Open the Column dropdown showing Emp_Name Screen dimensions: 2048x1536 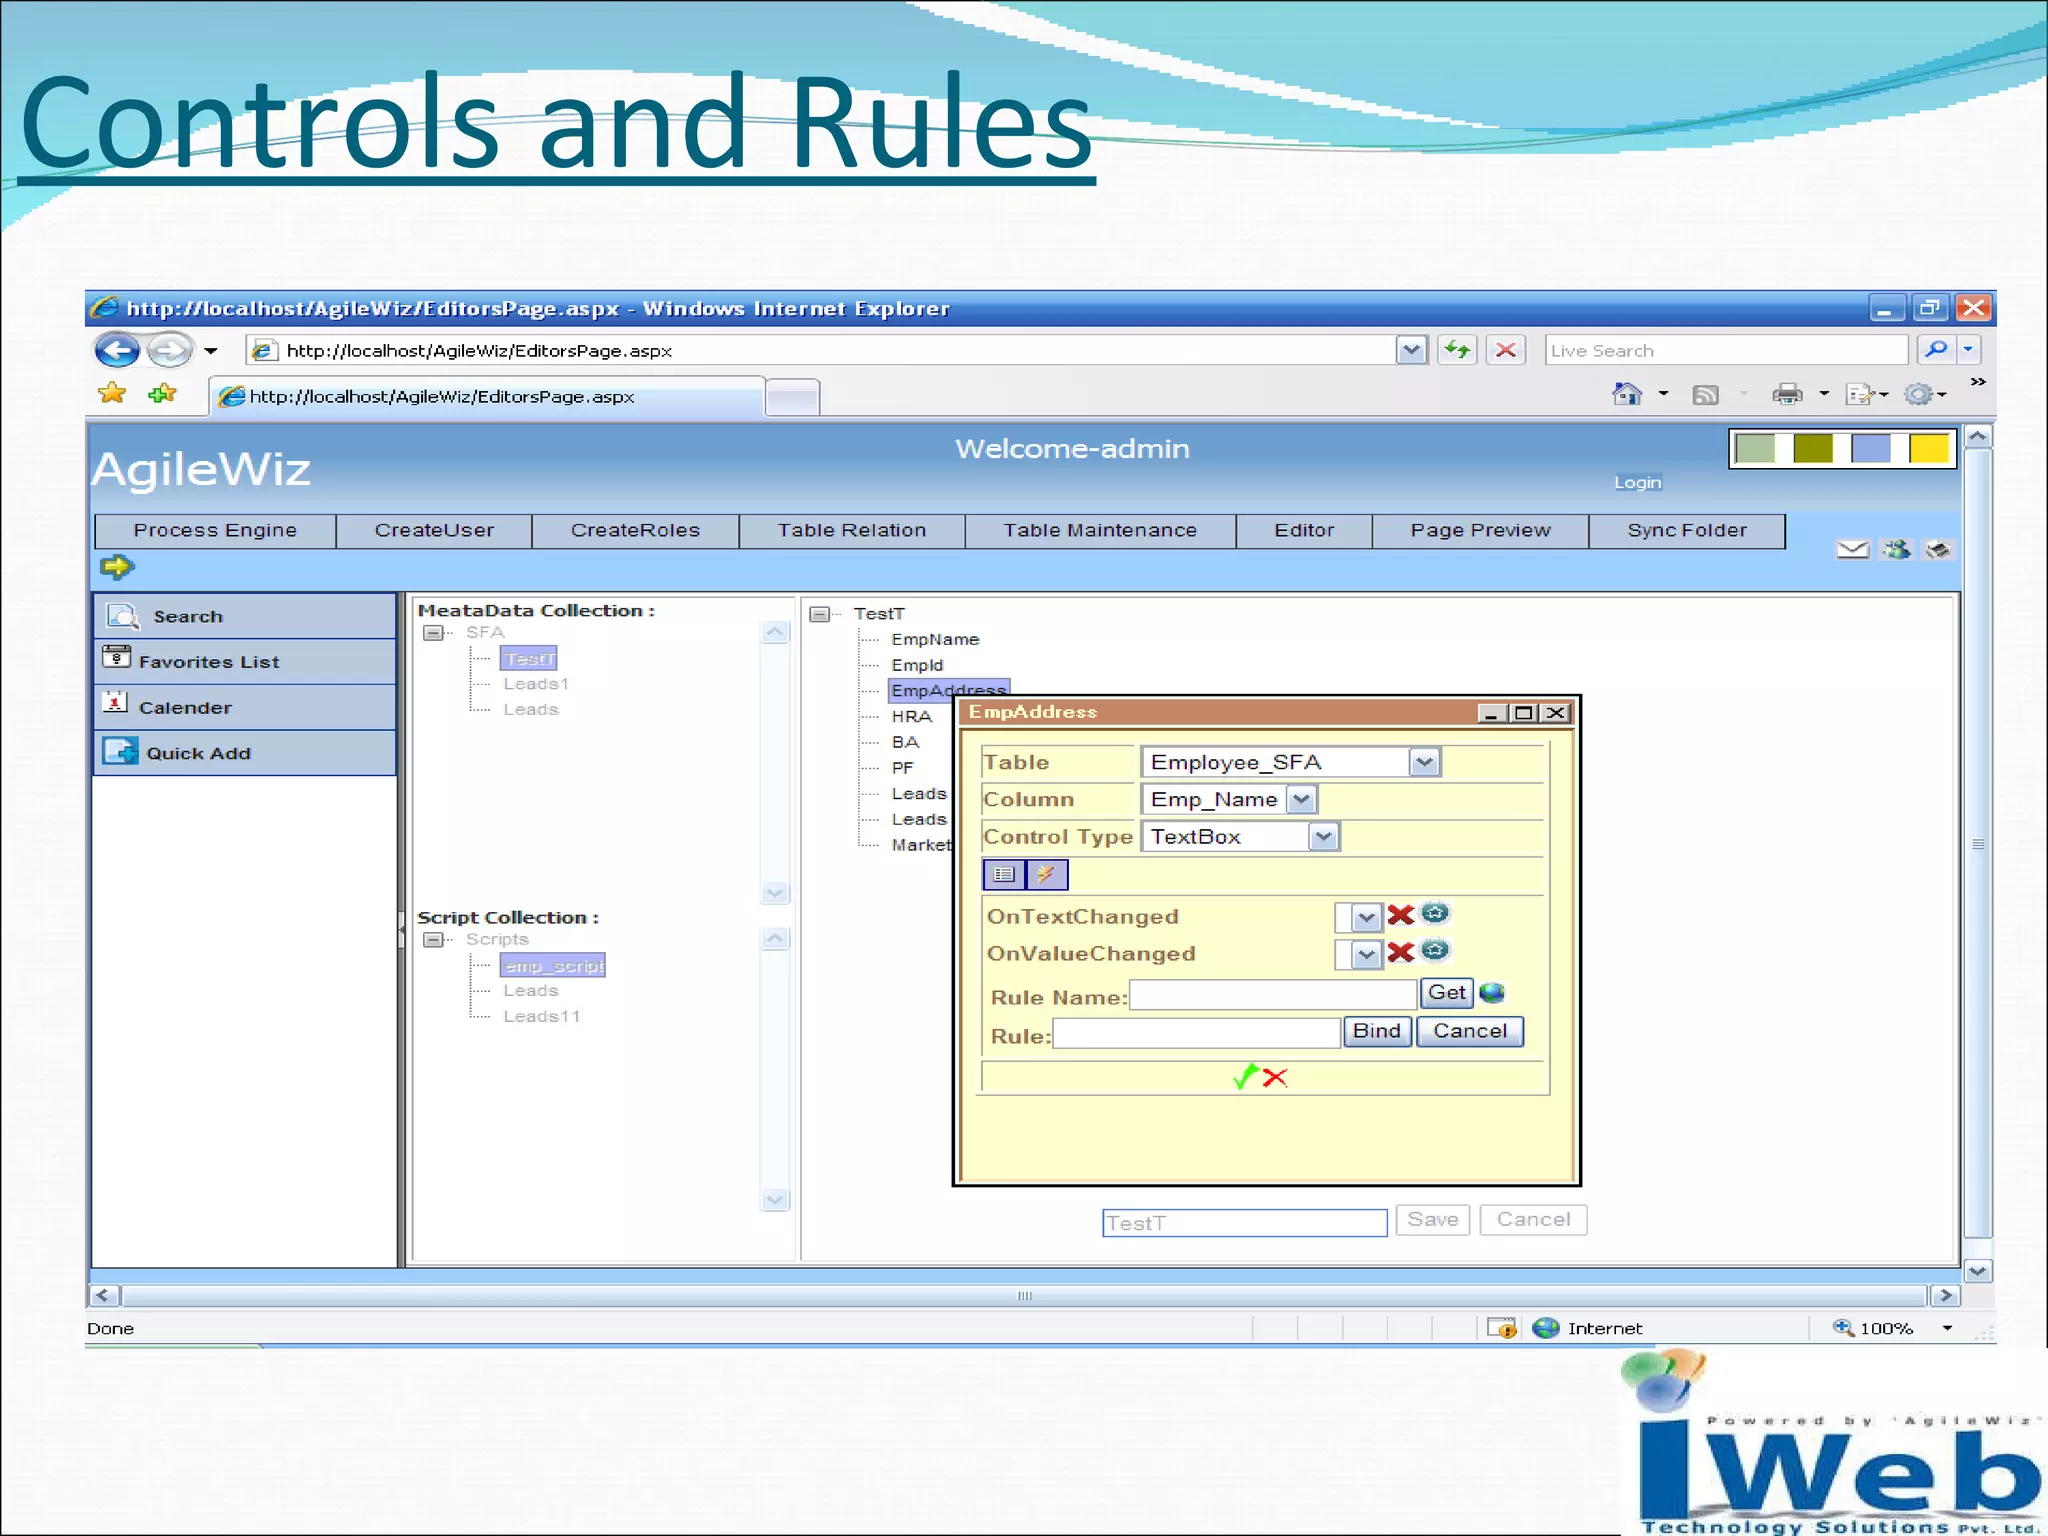point(1300,800)
